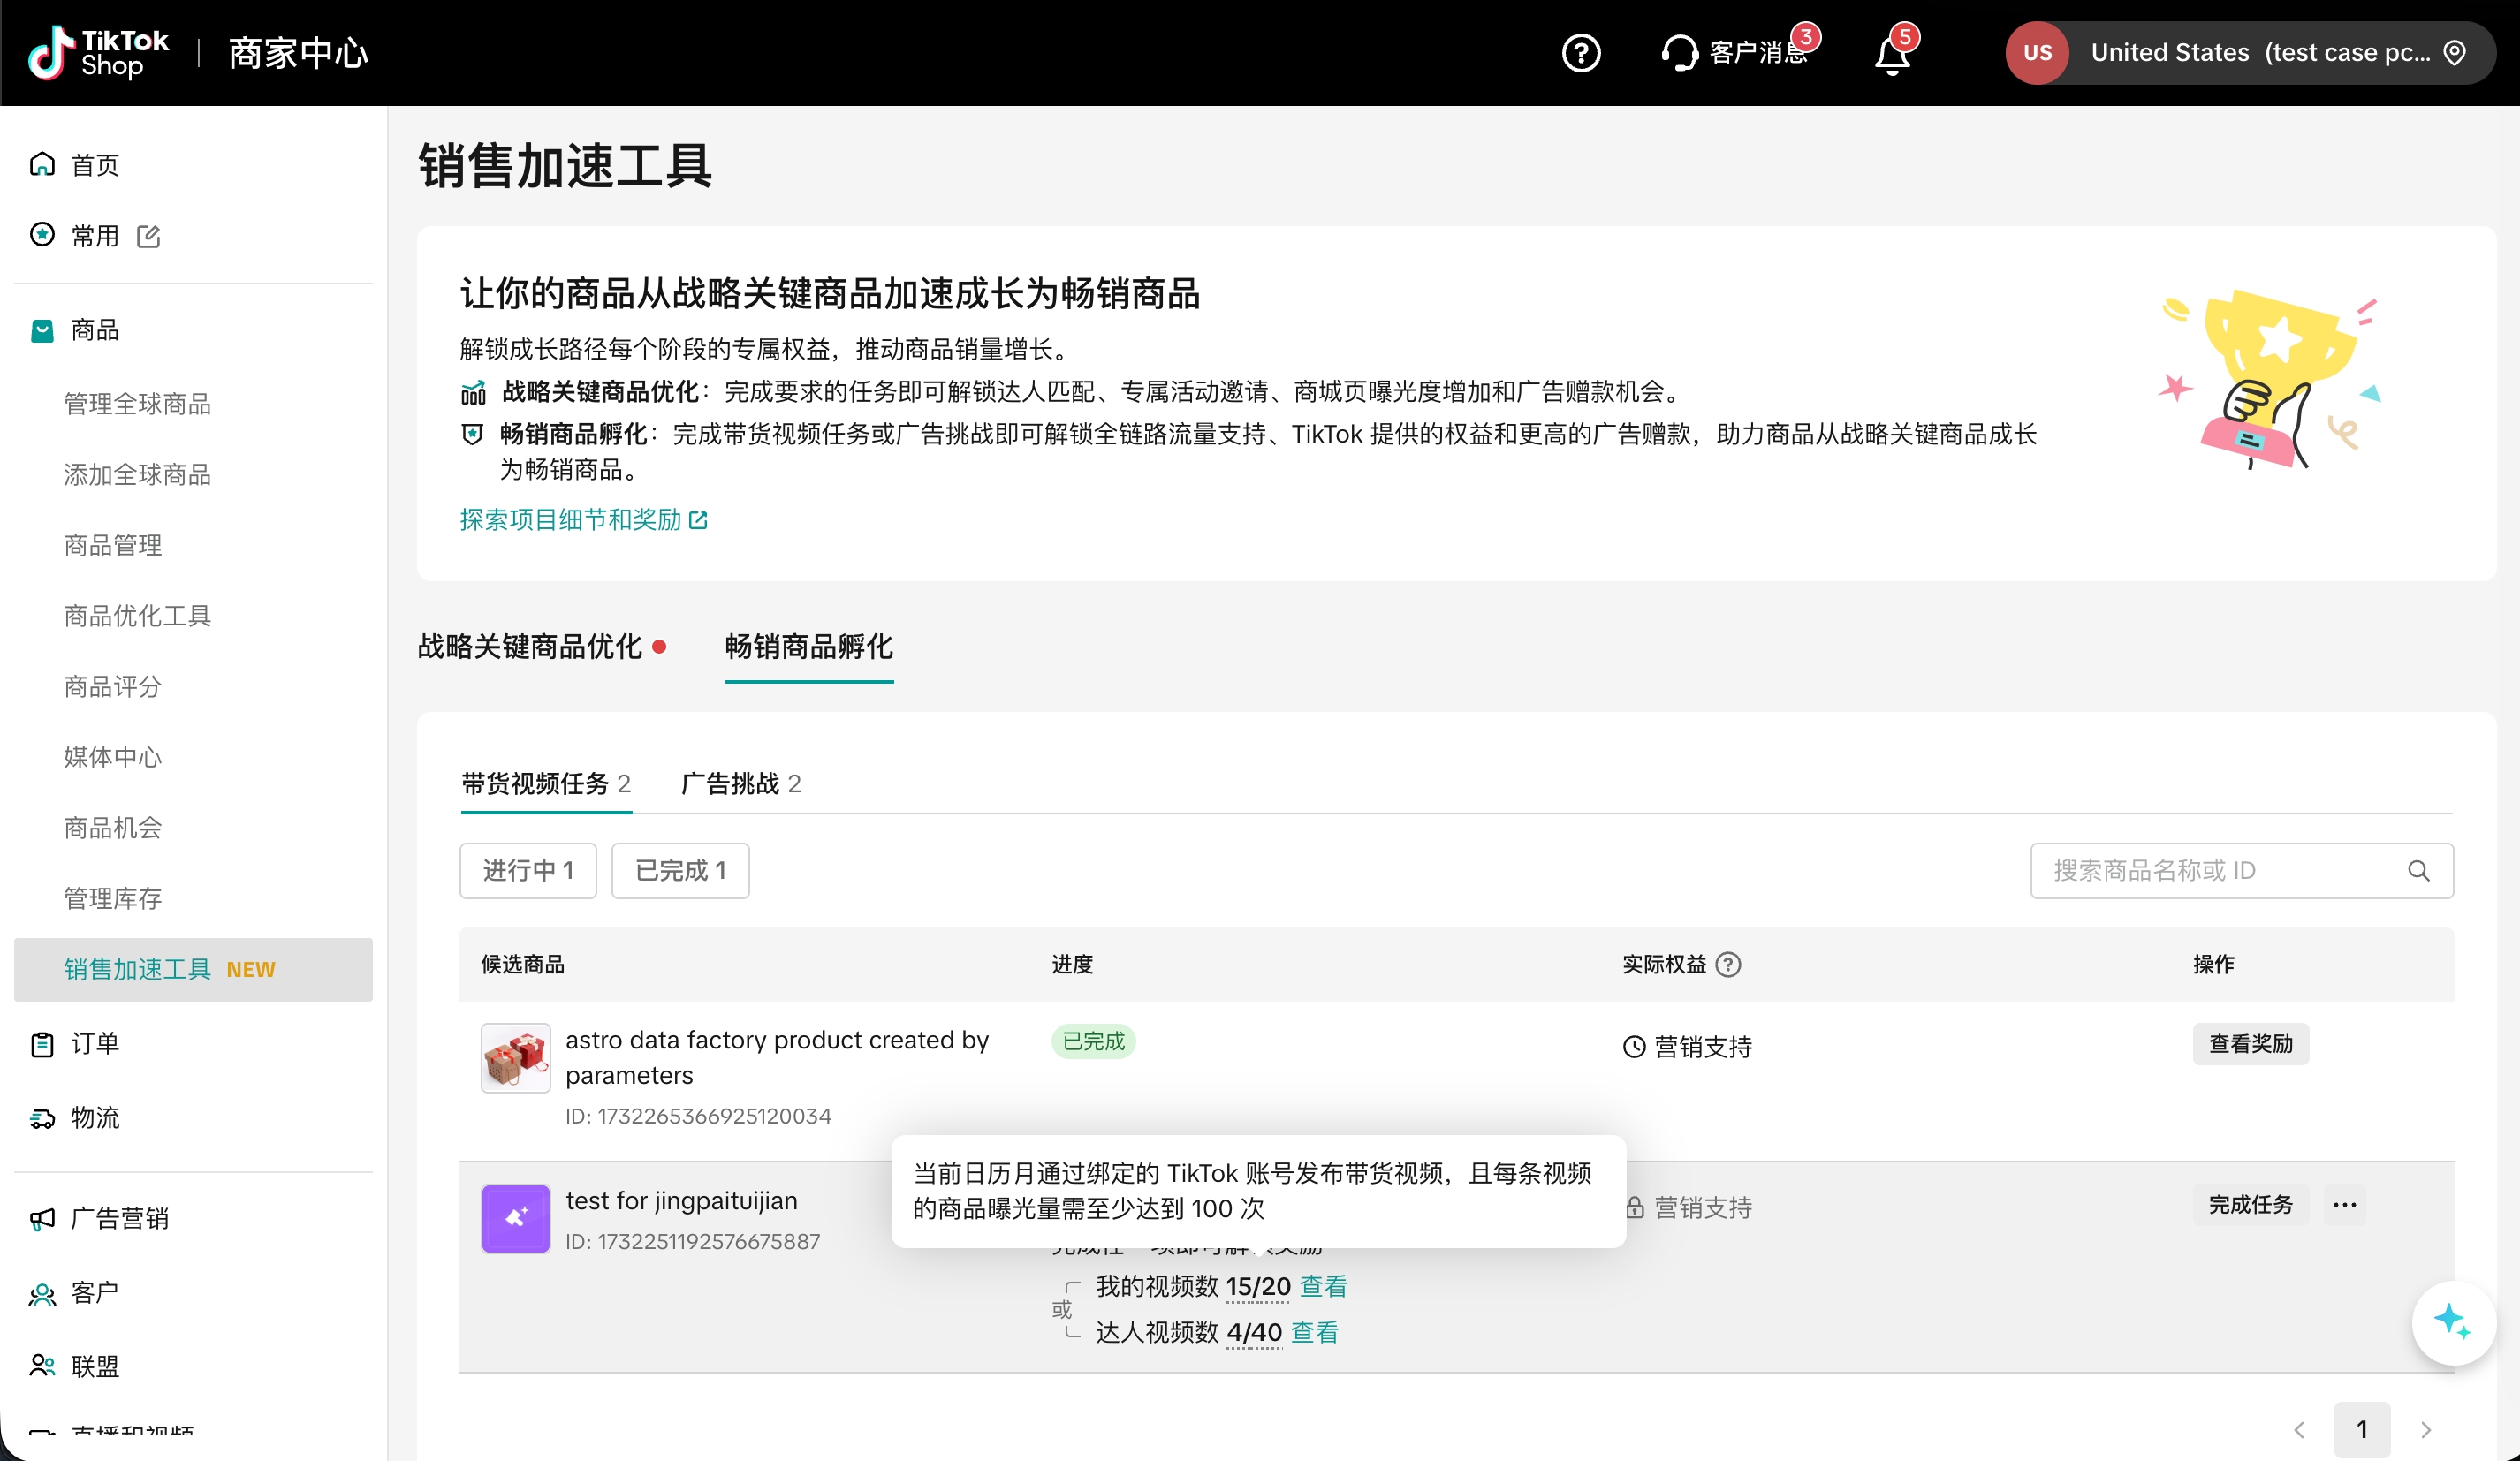Click the 查看奖励 button
This screenshot has height=1461, width=2520.
(x=2250, y=1043)
